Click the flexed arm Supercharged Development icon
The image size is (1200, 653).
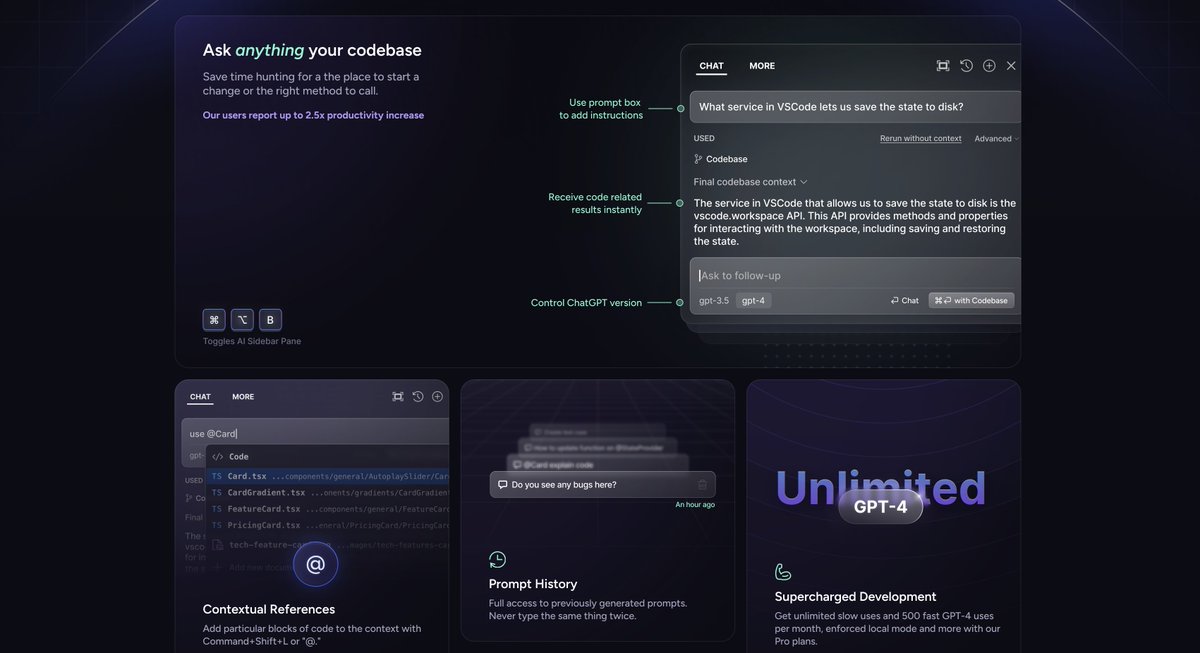pyautogui.click(x=783, y=572)
